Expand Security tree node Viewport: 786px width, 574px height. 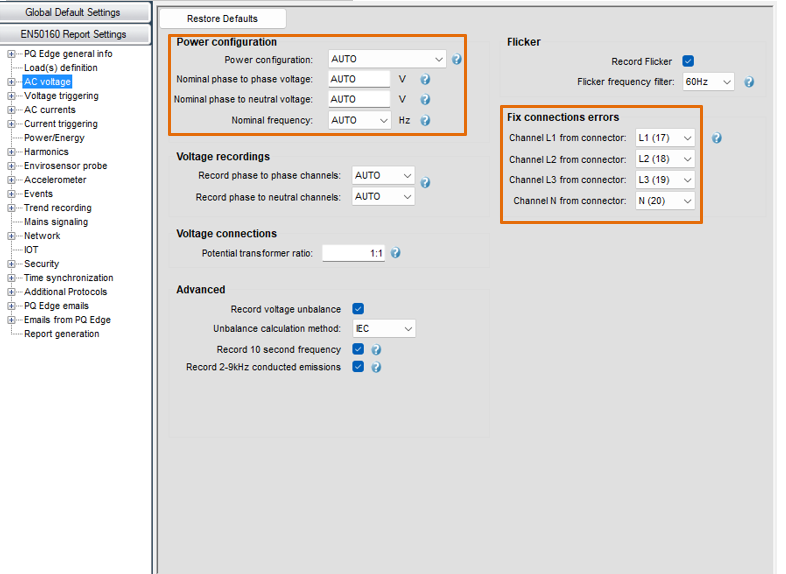tap(11, 264)
